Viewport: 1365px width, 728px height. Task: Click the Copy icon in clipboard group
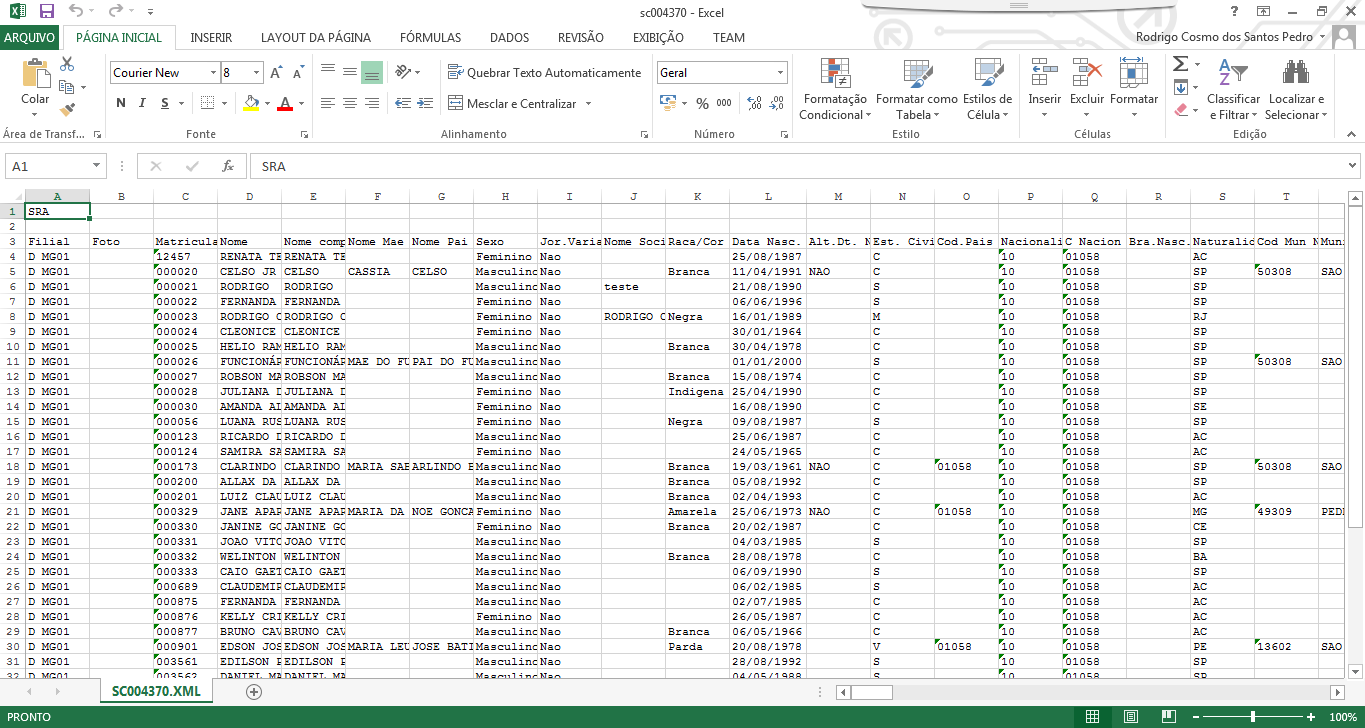67,87
